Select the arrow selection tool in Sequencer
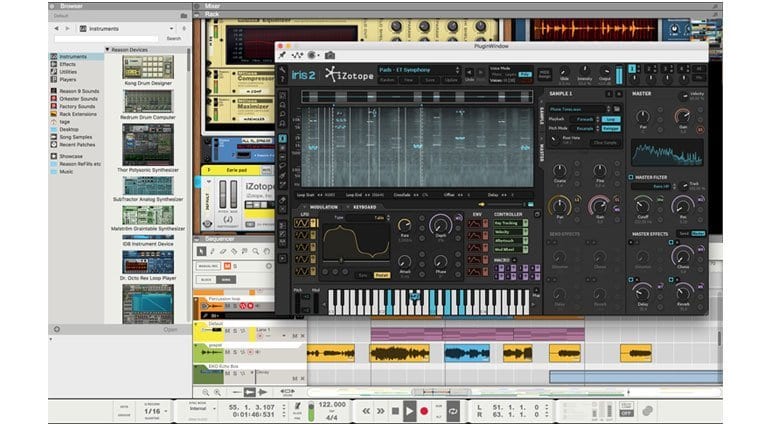The image size is (770, 425). 201,251
